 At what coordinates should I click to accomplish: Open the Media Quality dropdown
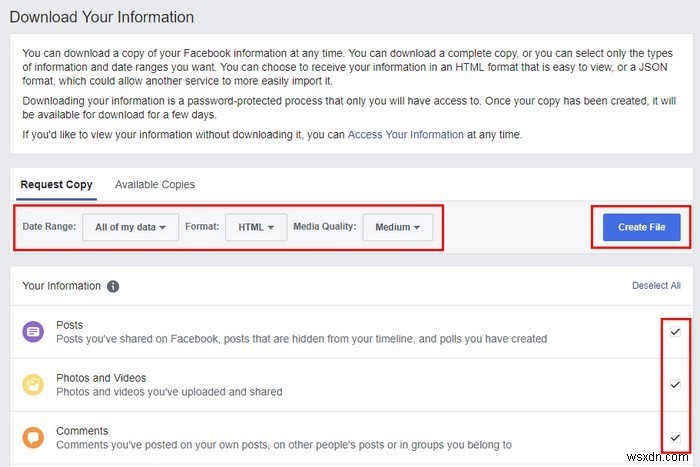click(398, 227)
